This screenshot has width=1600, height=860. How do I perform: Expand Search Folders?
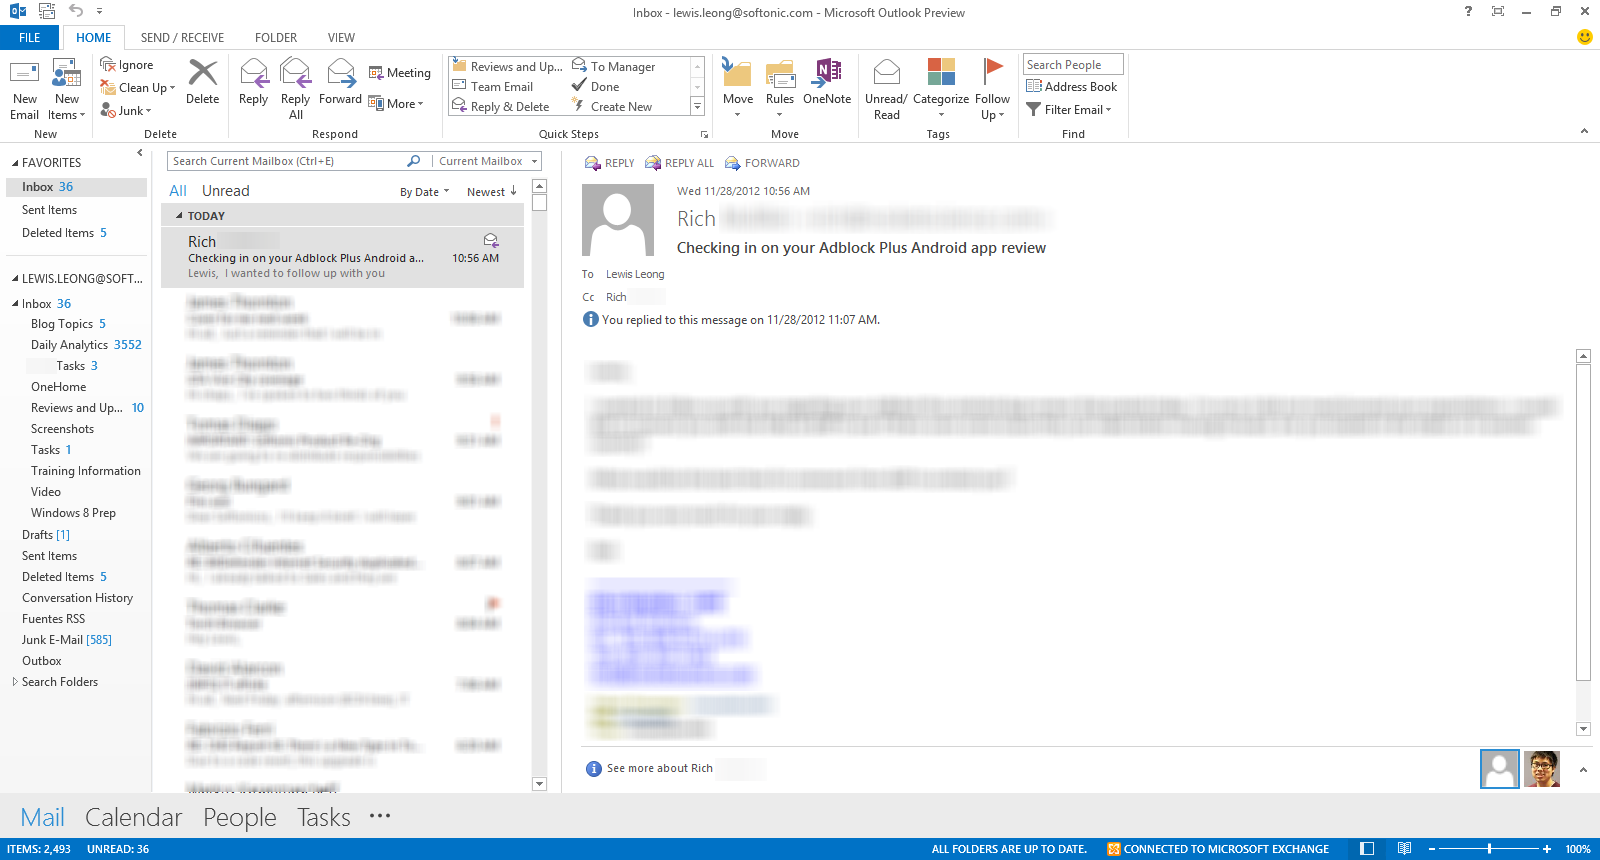[15, 682]
